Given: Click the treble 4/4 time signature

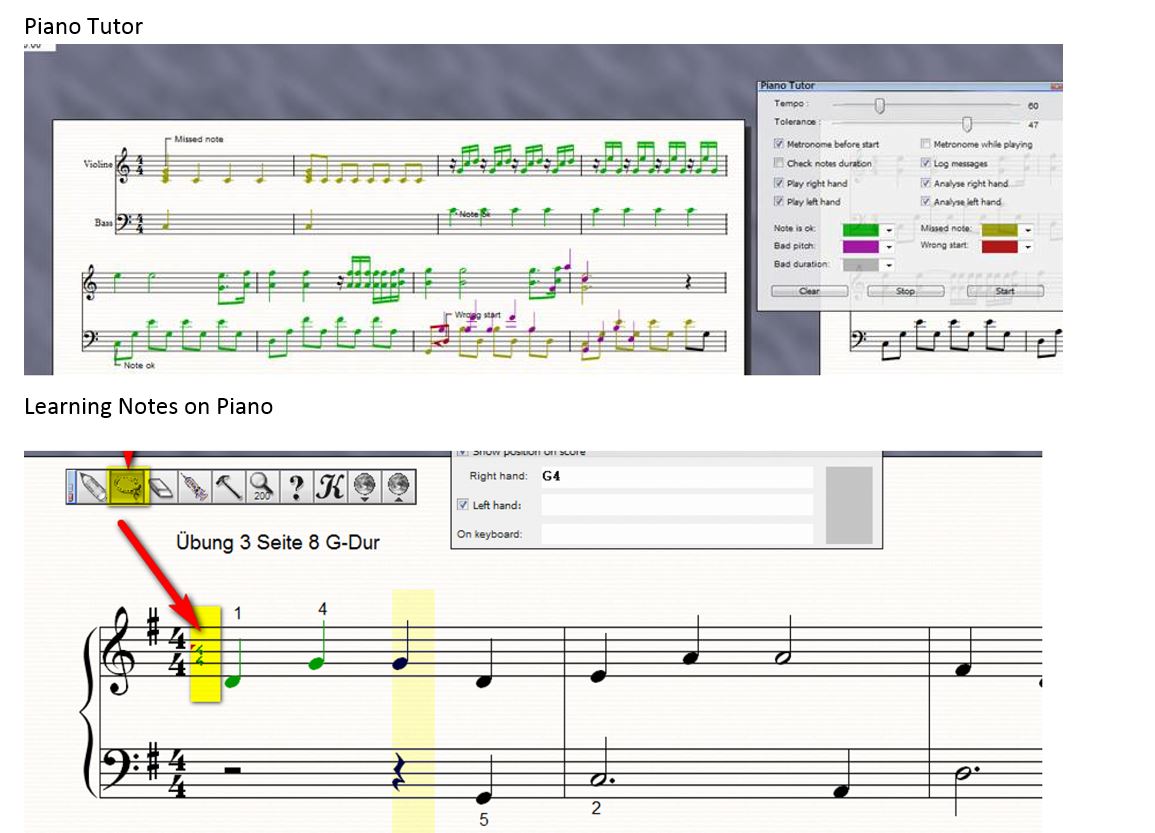Looking at the screenshot, I should tap(177, 653).
